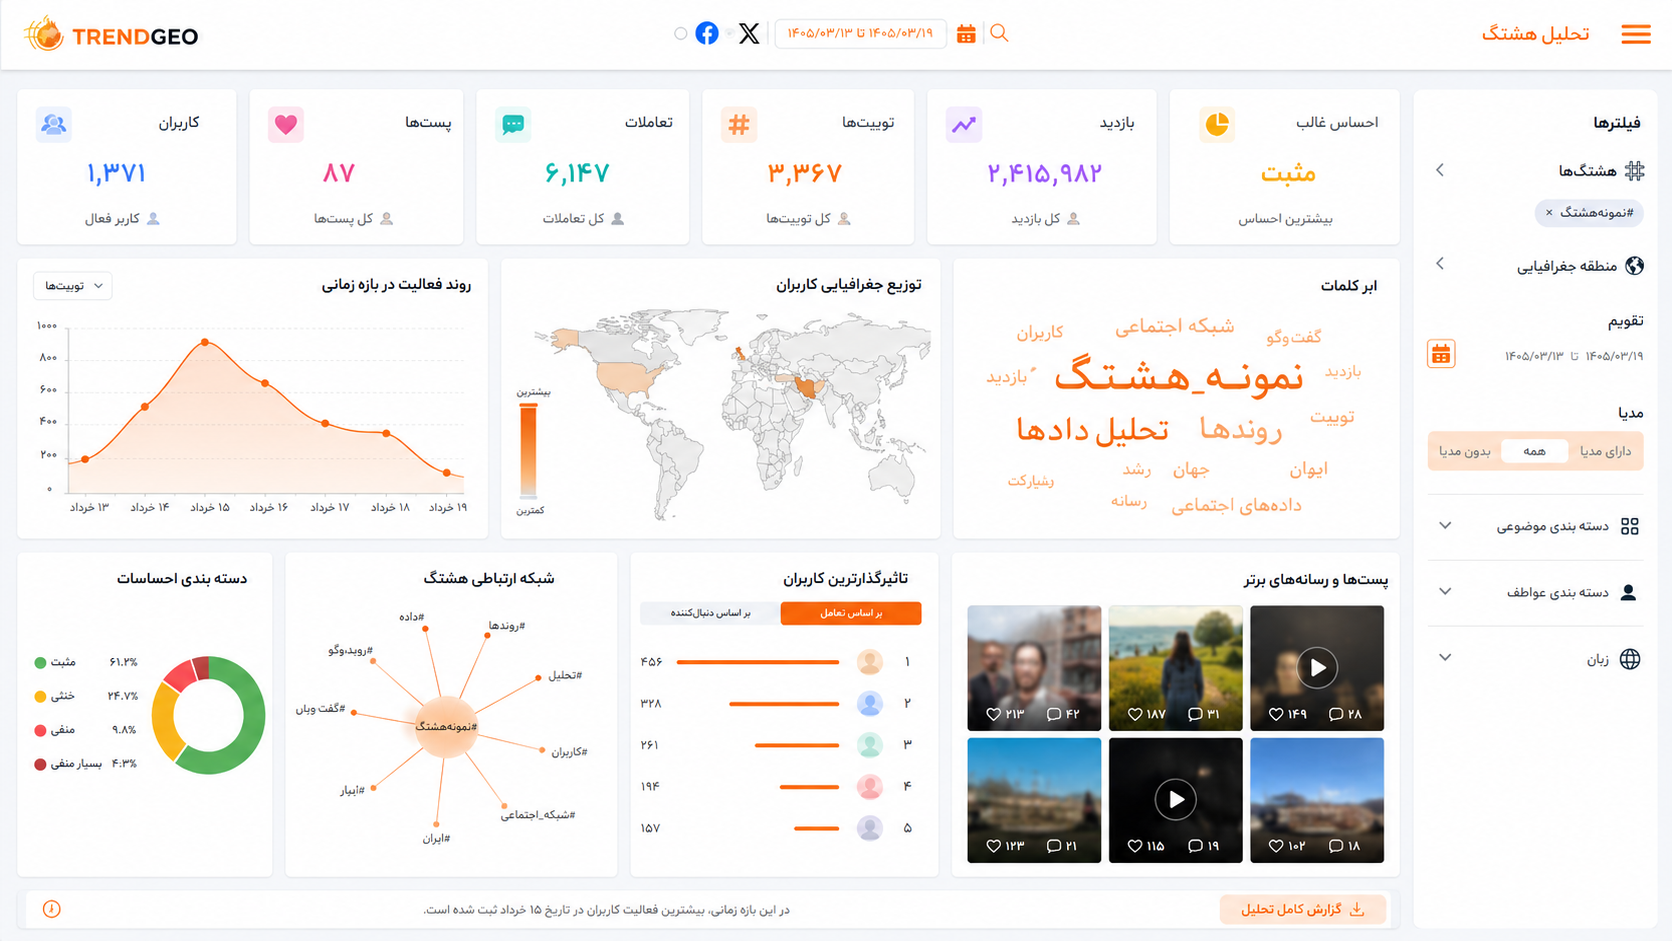
Task: Open the calendar icon in تقویم filter
Action: click(1441, 354)
